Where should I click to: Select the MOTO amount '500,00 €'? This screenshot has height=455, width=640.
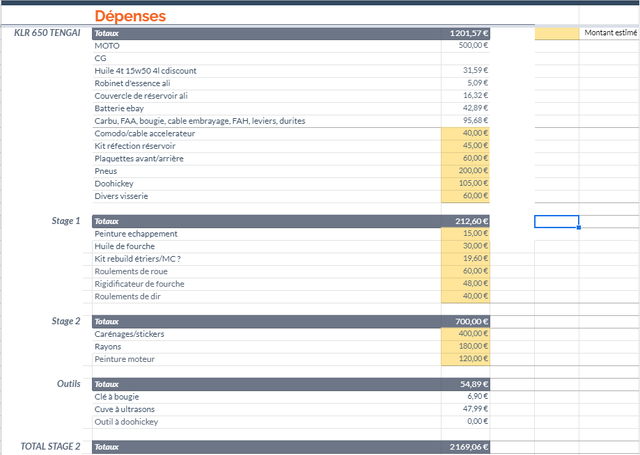(x=465, y=45)
